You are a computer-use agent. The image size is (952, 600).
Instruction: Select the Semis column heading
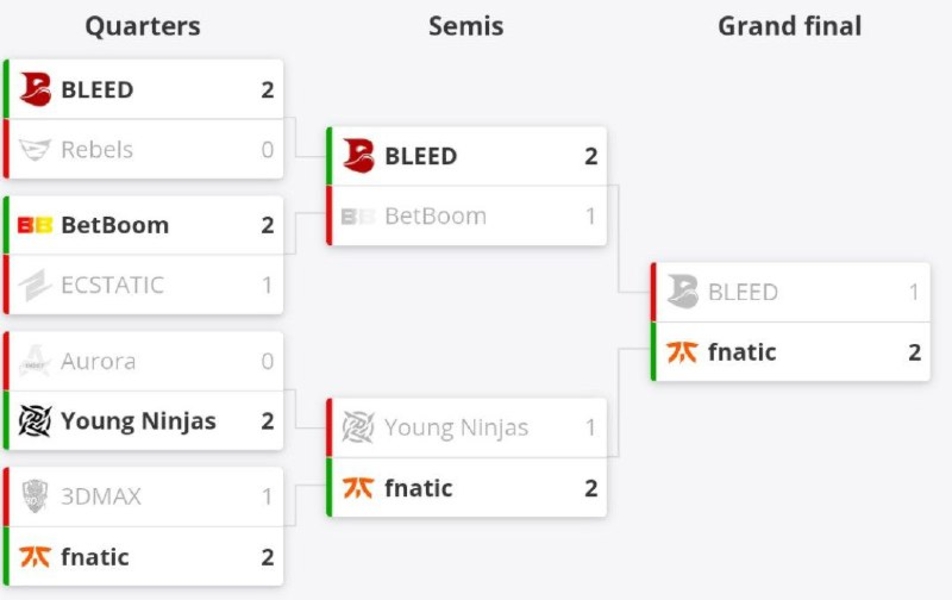[x=466, y=26]
